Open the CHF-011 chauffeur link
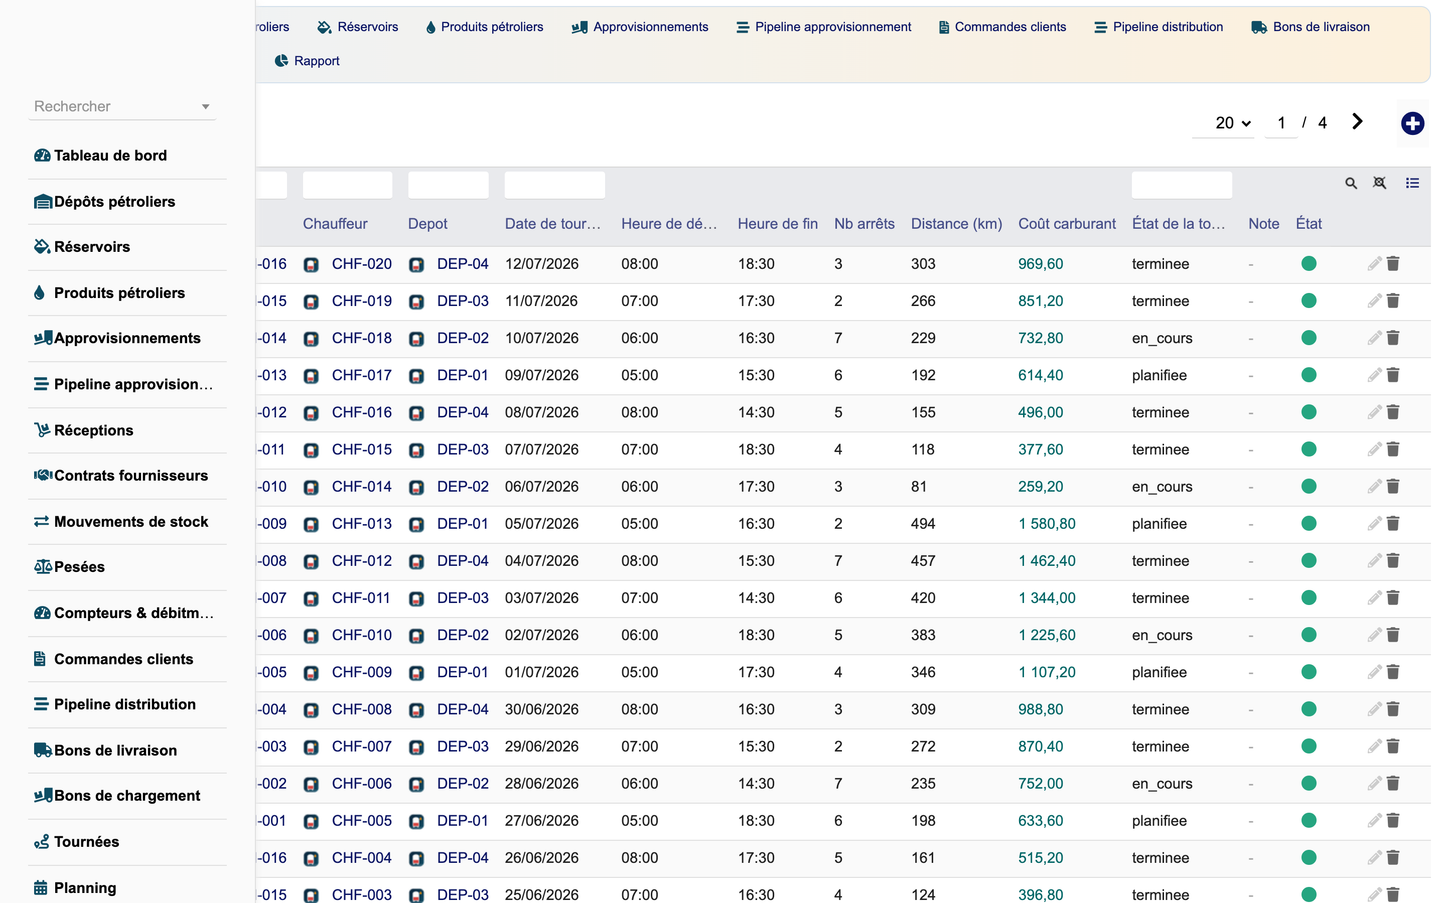This screenshot has height=903, width=1445. click(x=362, y=598)
